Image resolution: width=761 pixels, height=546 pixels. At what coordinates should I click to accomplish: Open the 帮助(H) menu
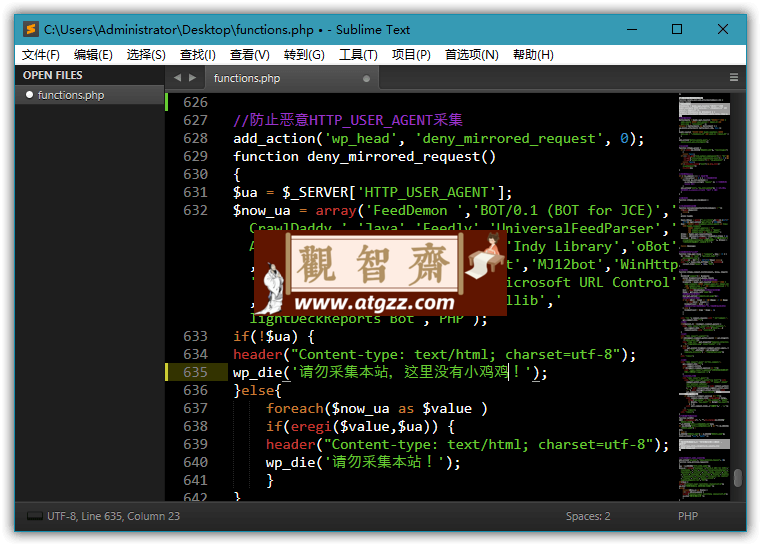pyautogui.click(x=533, y=55)
